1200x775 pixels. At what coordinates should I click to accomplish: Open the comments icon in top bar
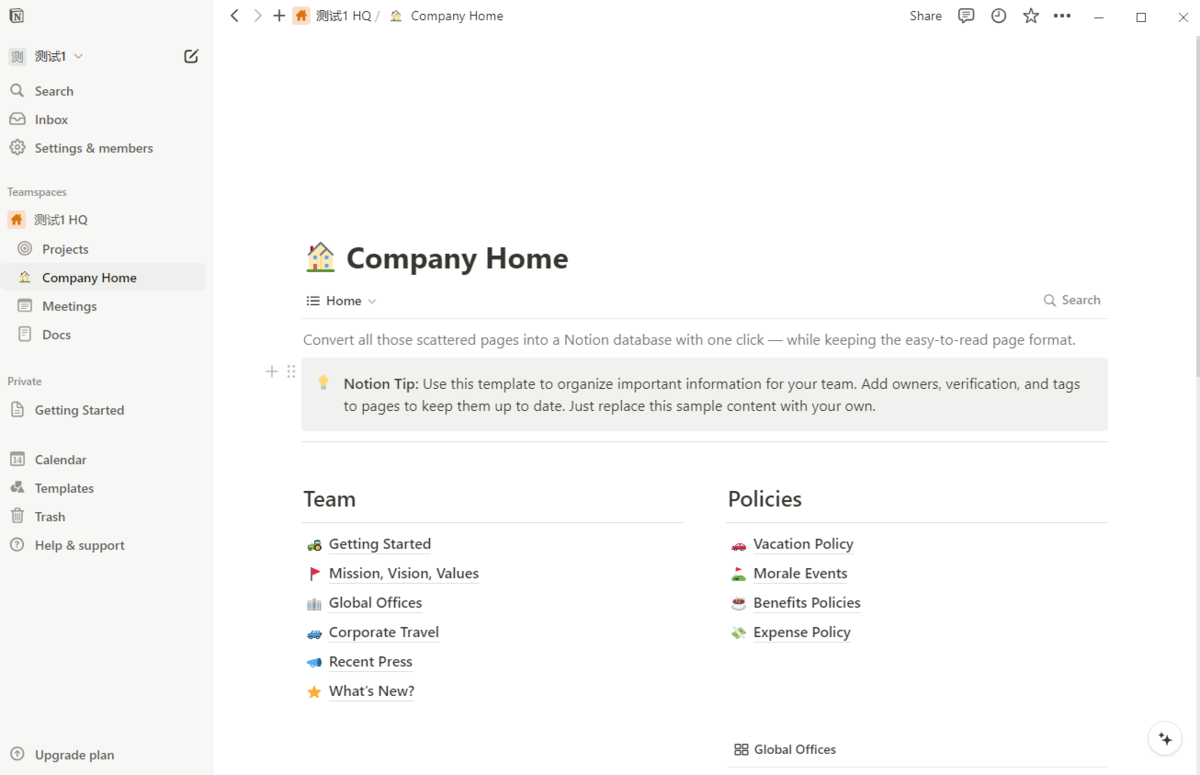pos(966,16)
